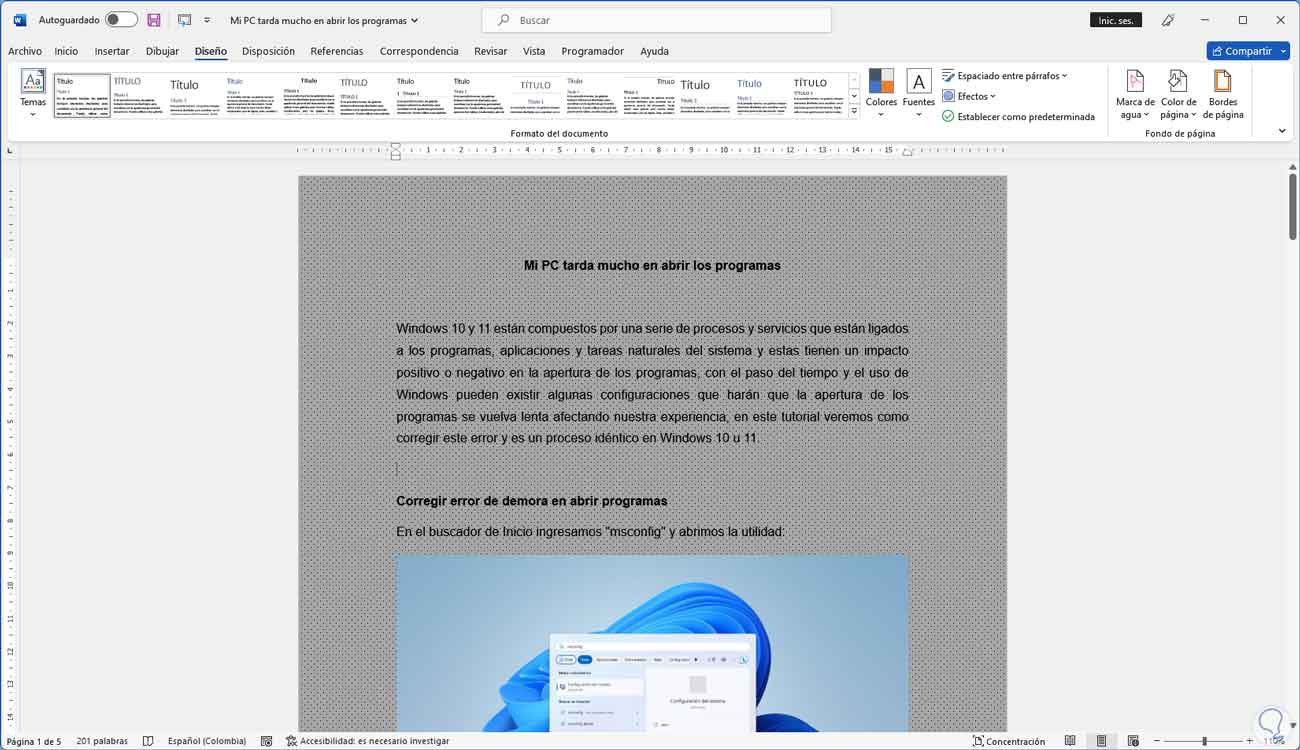Screen dimensions: 1300x750
Task: Open the Ayuda tab
Action: tap(654, 51)
